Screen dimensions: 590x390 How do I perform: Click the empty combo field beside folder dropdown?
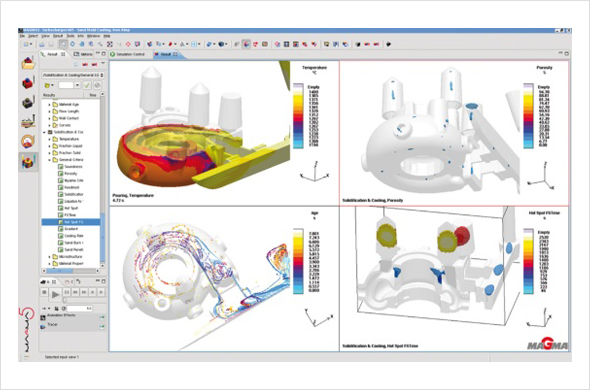[x=69, y=85]
